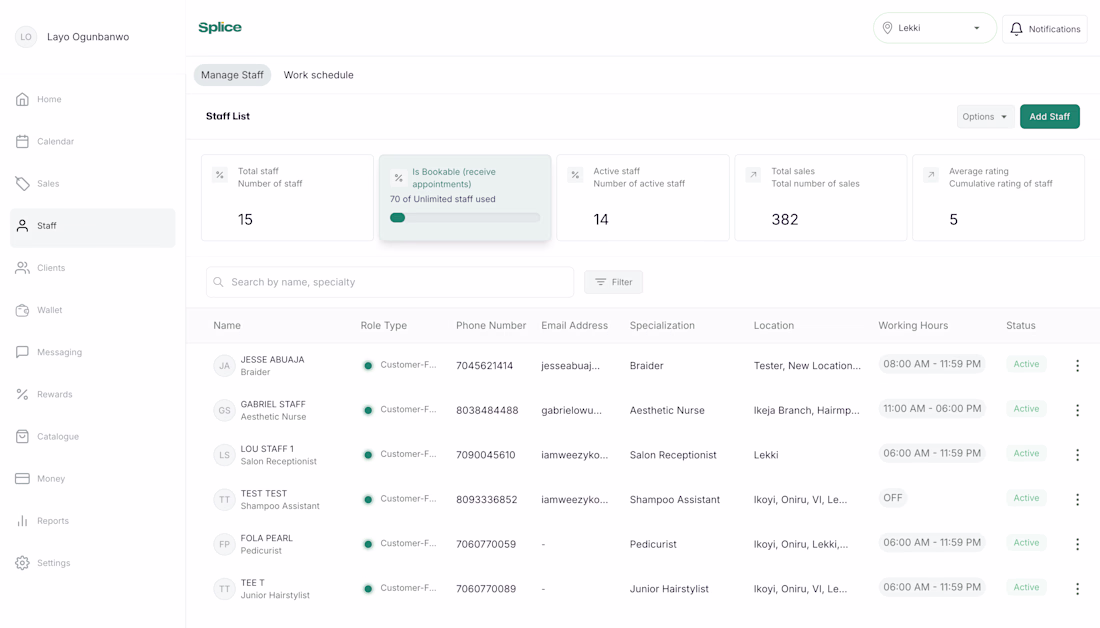Click the Active status badge for Gabriel Staff
The width and height of the screenshot is (1100, 628).
pyautogui.click(x=1026, y=409)
